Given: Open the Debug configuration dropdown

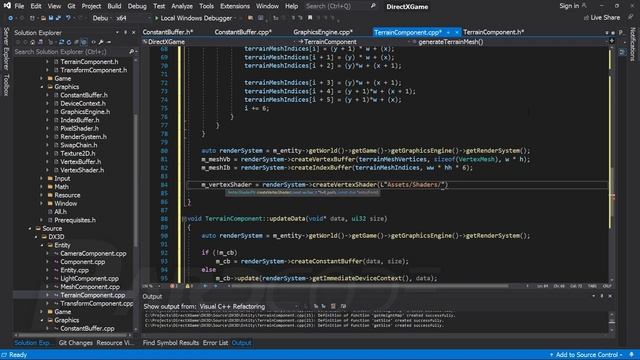Looking at the screenshot, I should point(102,18).
